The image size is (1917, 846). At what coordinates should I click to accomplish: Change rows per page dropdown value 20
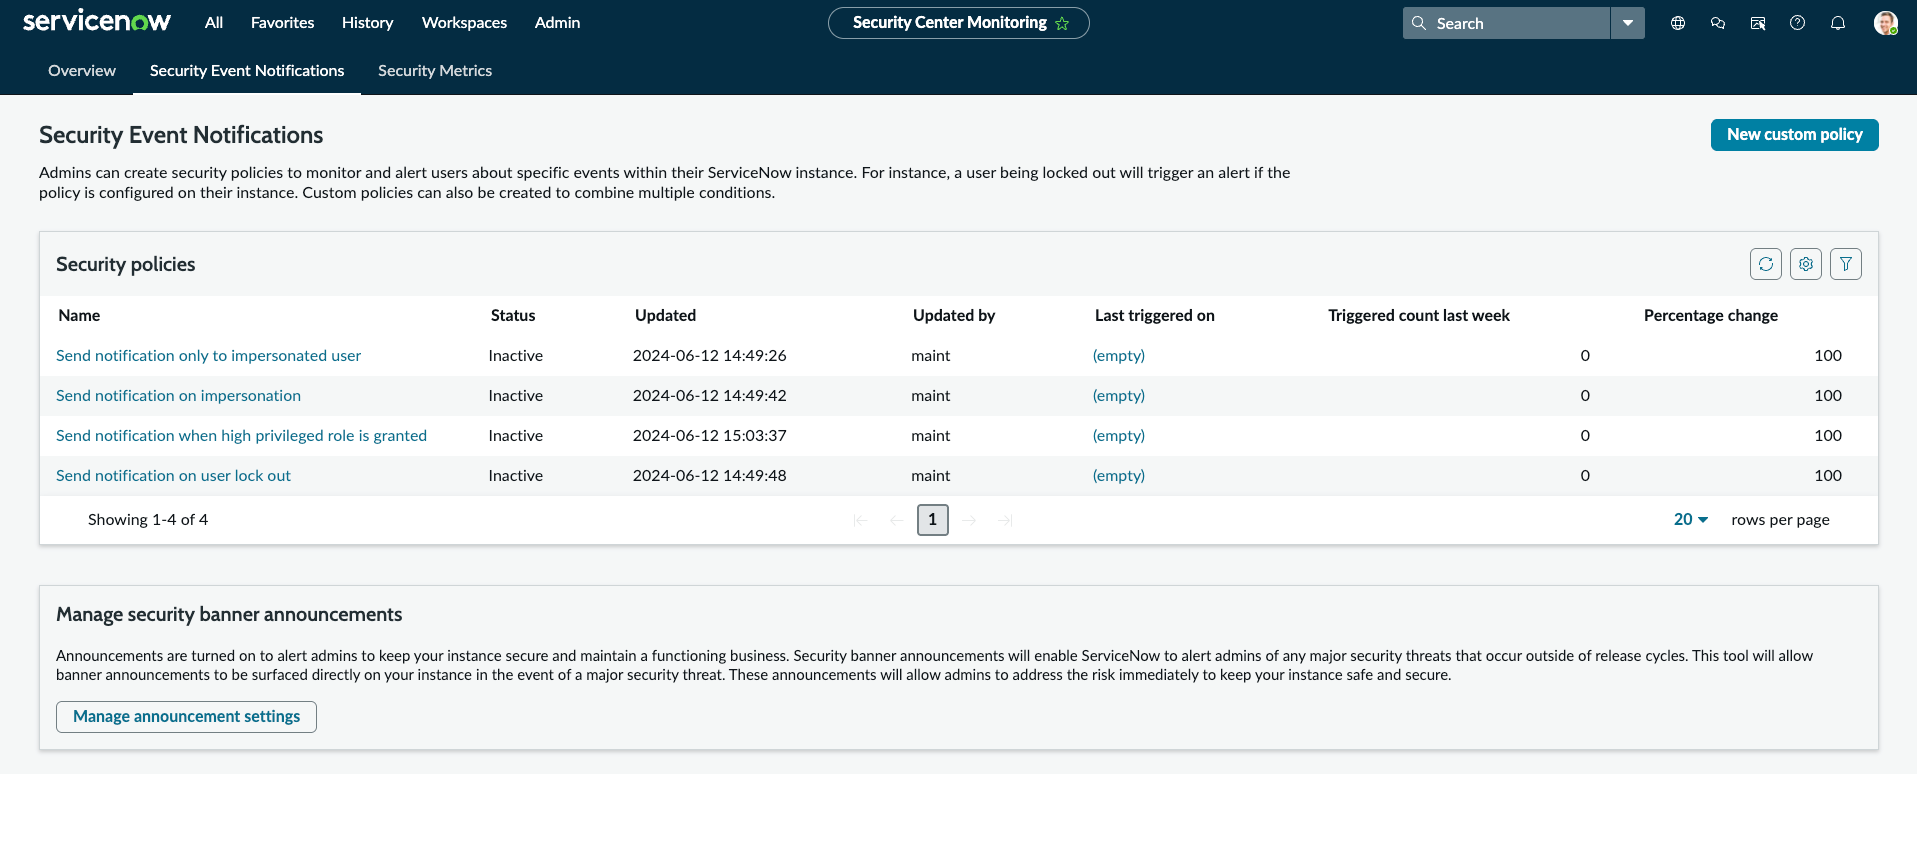1691,520
